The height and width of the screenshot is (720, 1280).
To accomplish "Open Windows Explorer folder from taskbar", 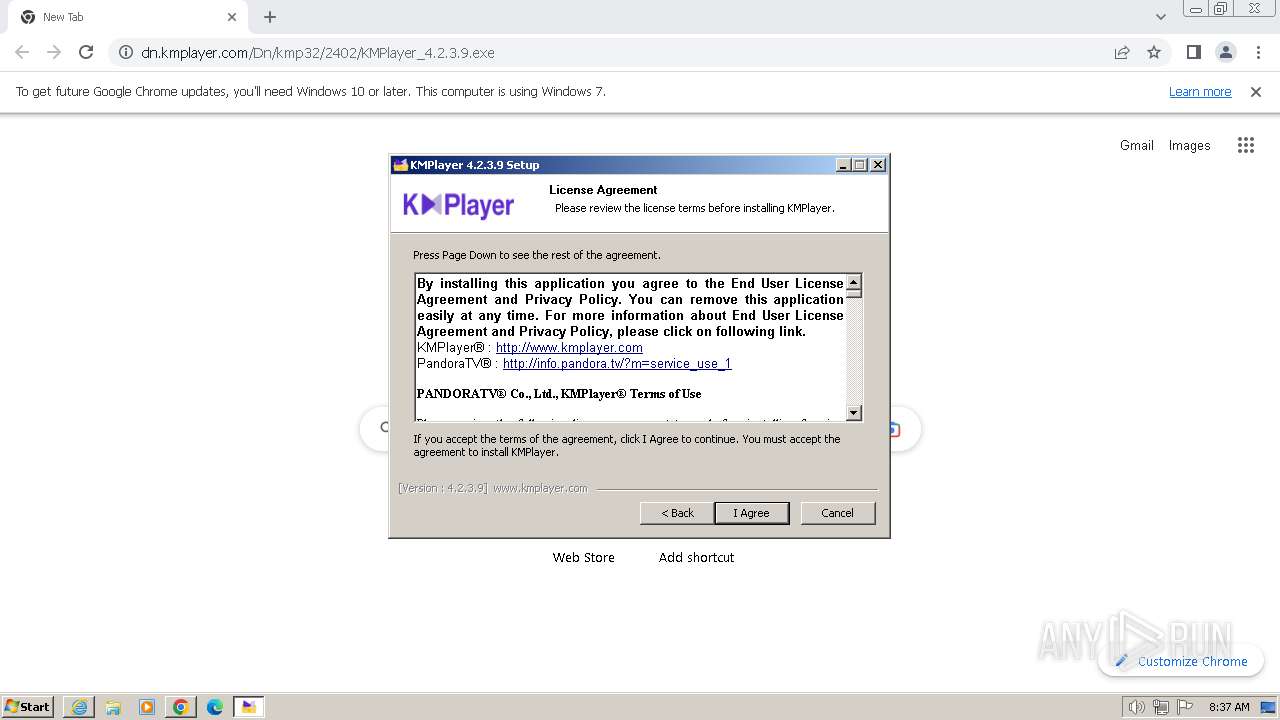I will pyautogui.click(x=113, y=707).
